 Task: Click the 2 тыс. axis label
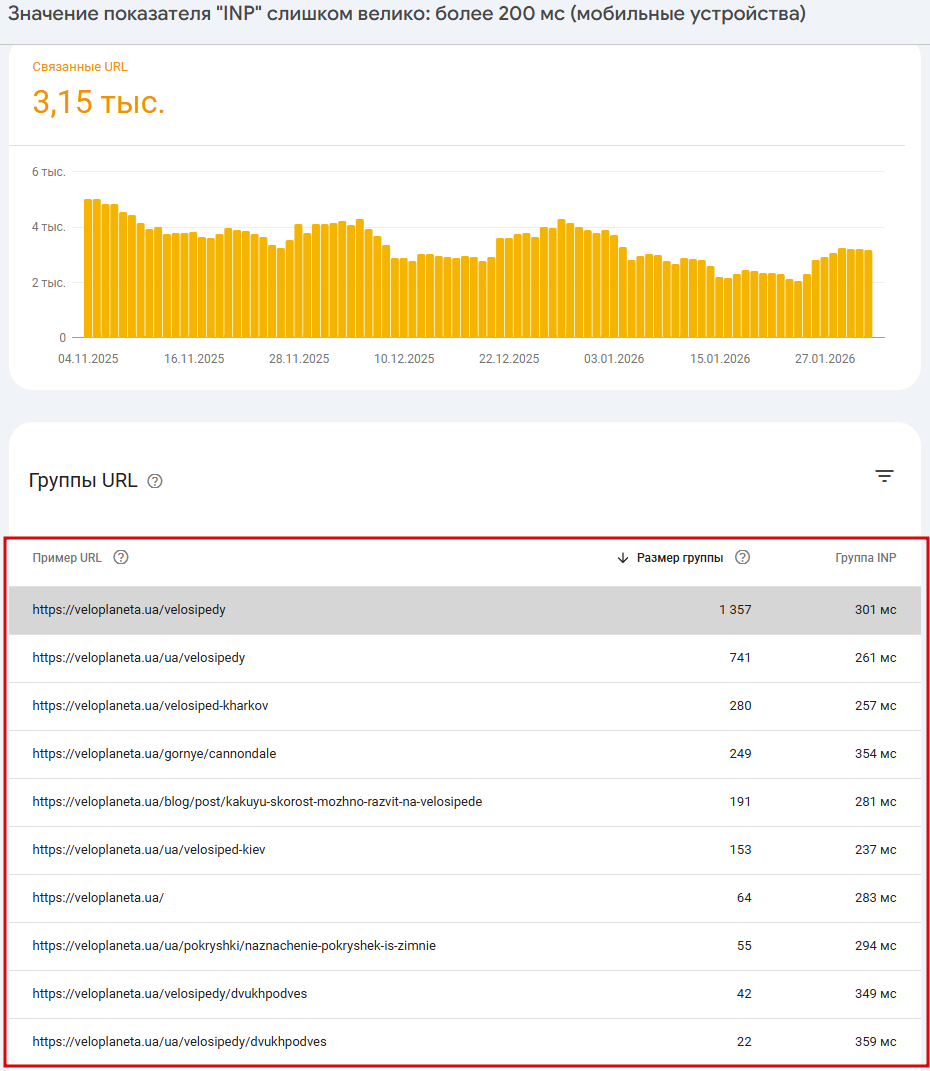(48, 283)
